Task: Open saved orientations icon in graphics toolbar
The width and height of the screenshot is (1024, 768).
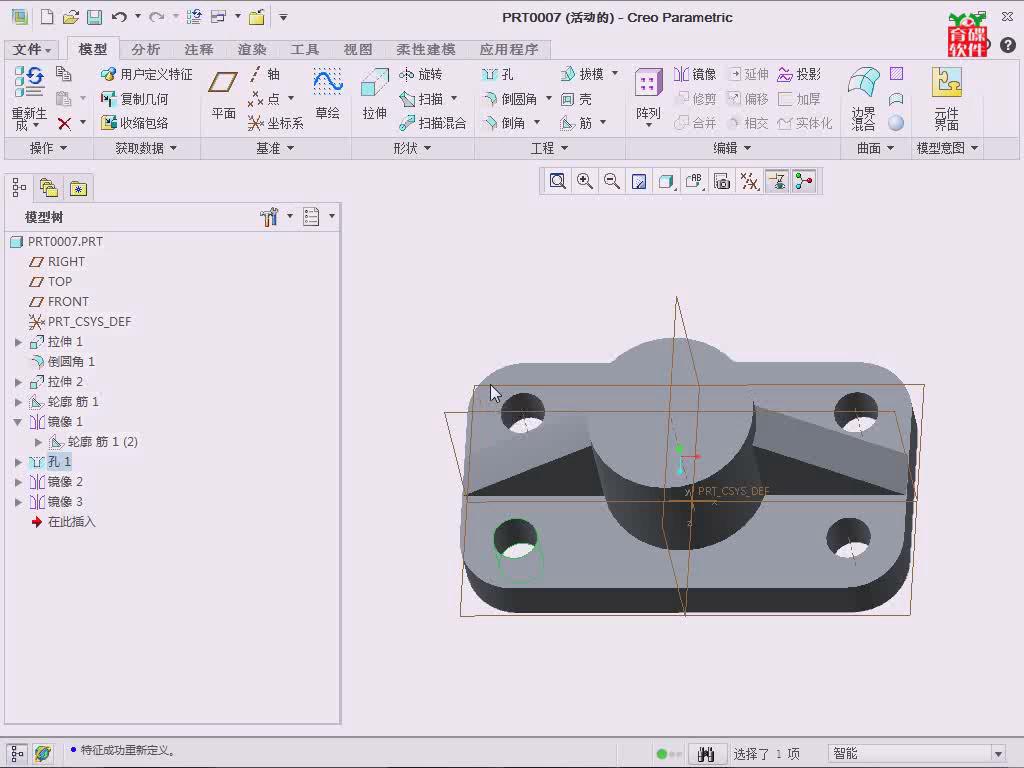Action: 694,181
